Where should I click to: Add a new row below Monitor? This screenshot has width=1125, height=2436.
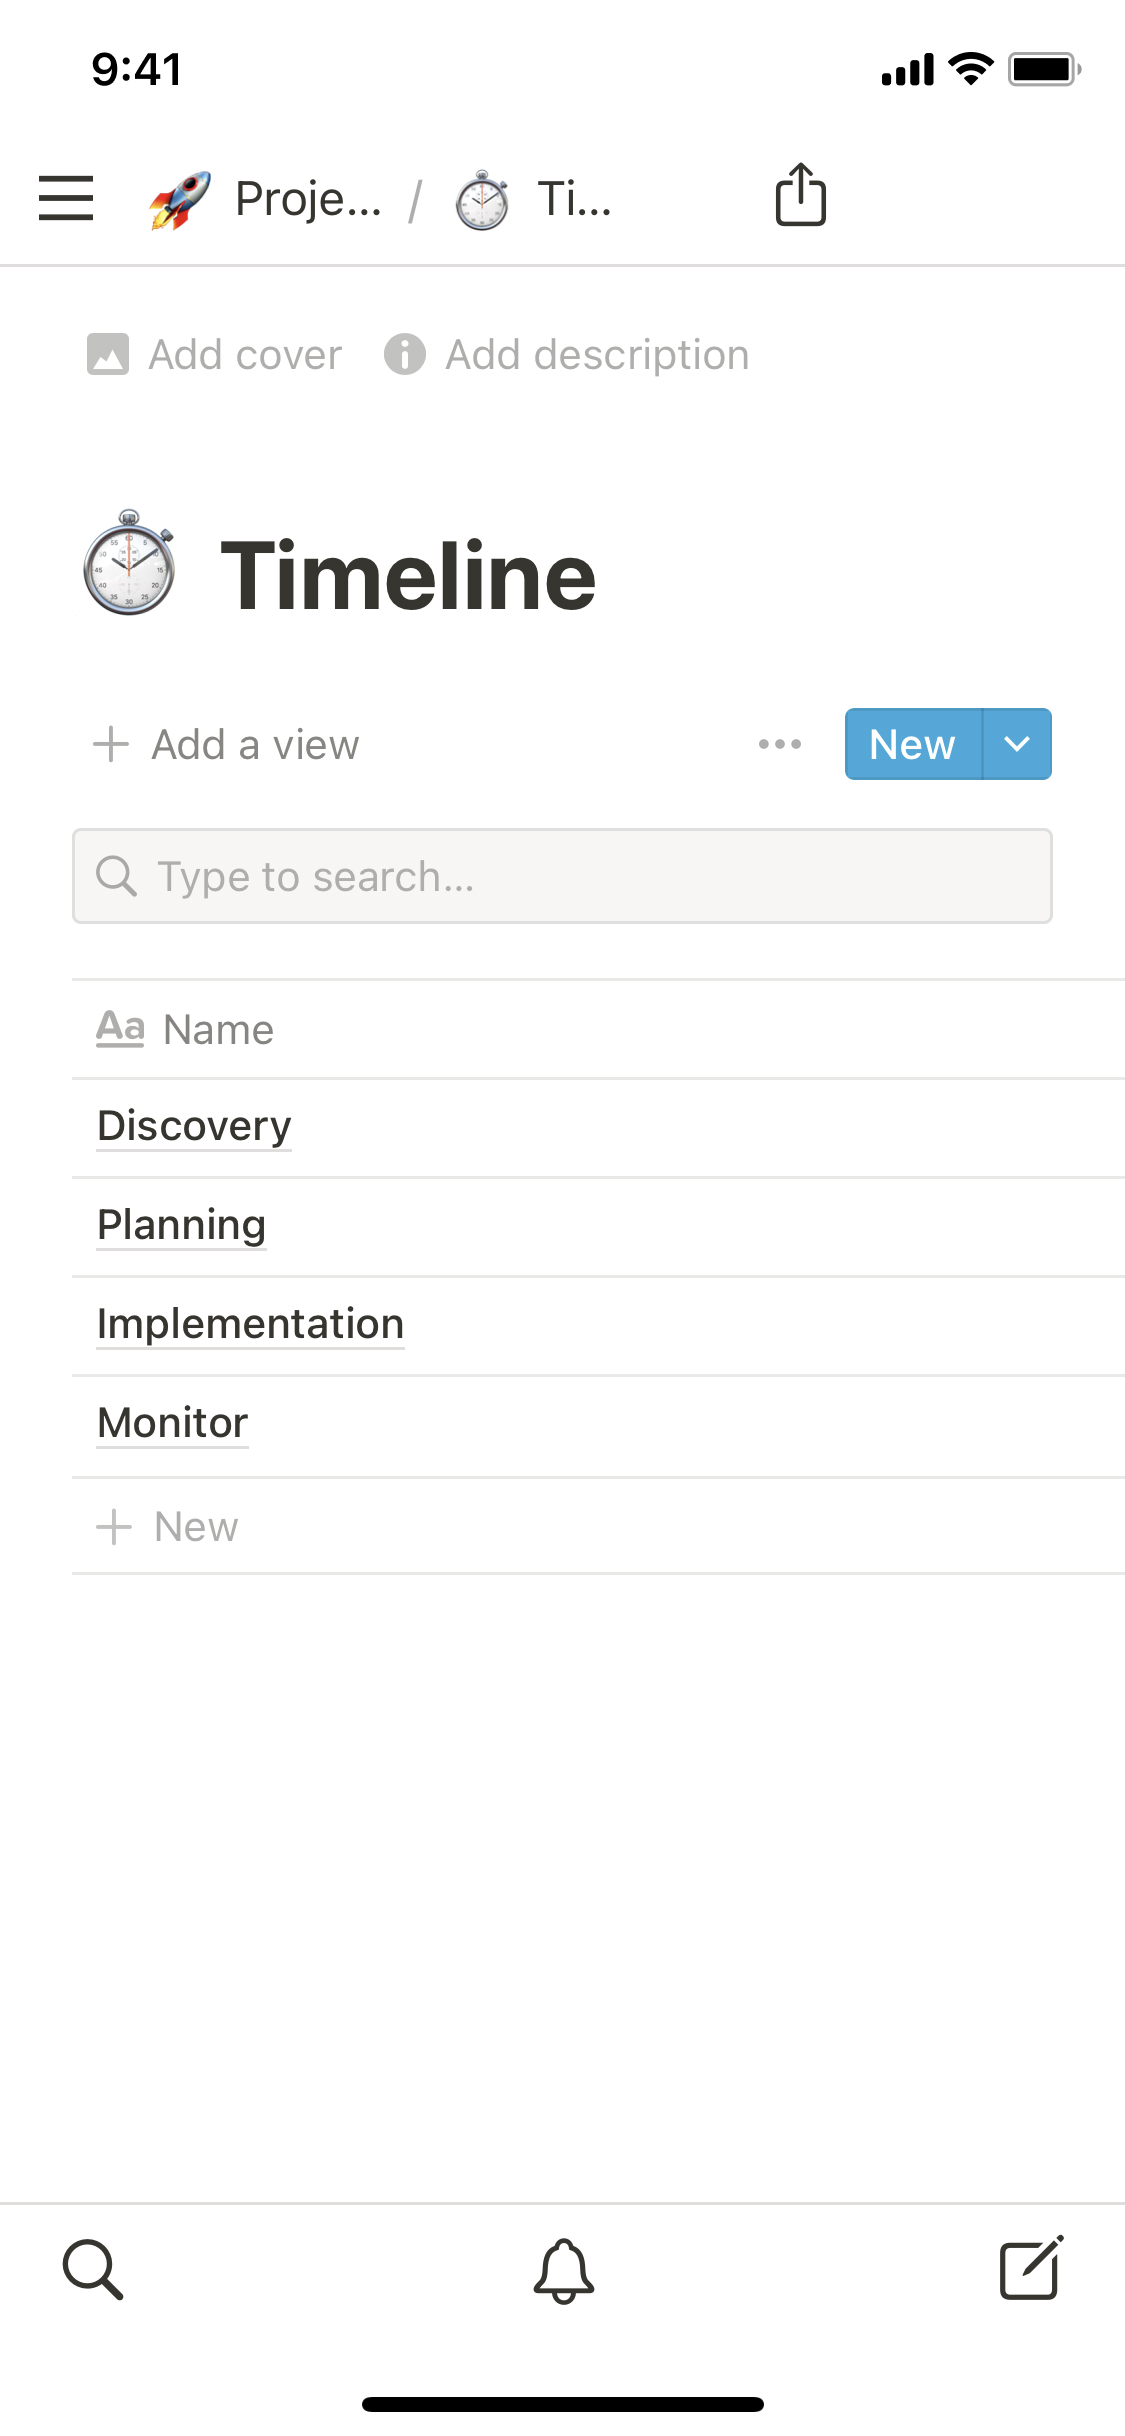(168, 1527)
